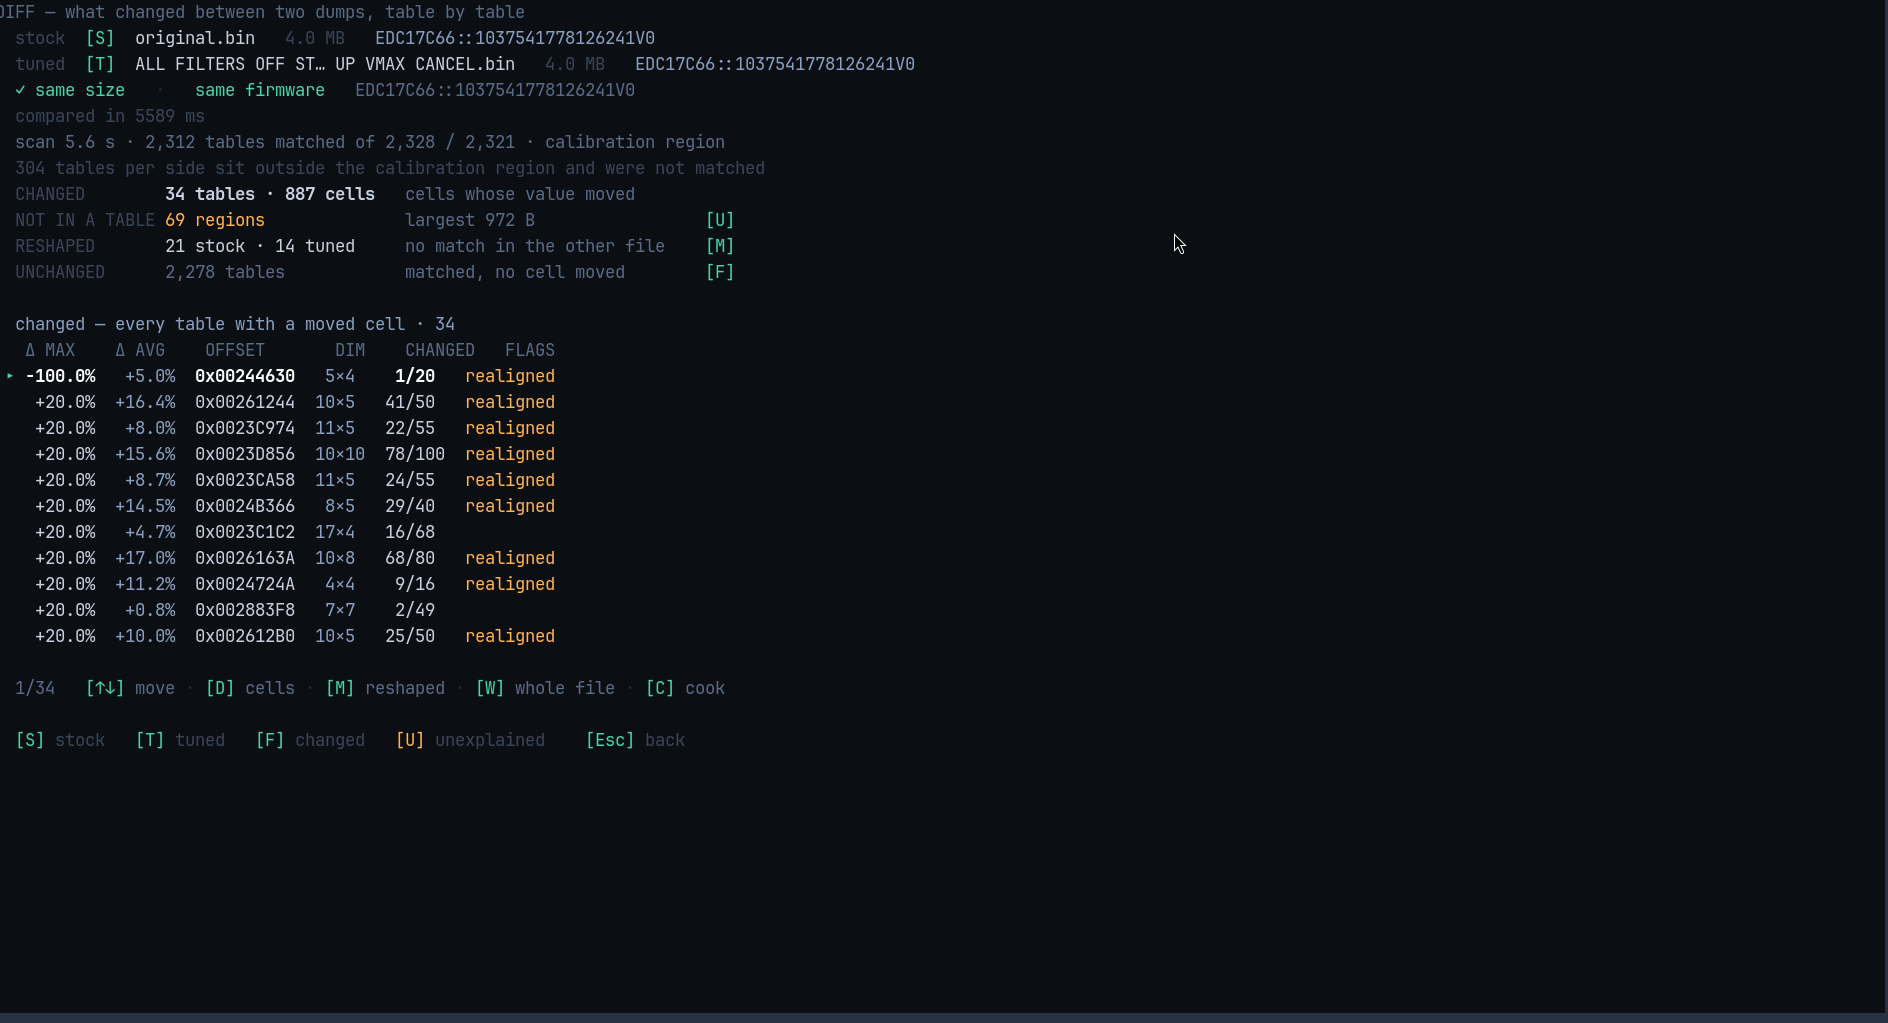Select the ALL FILTERS OFF tuned file name
The image size is (1888, 1023).
(x=325, y=64)
